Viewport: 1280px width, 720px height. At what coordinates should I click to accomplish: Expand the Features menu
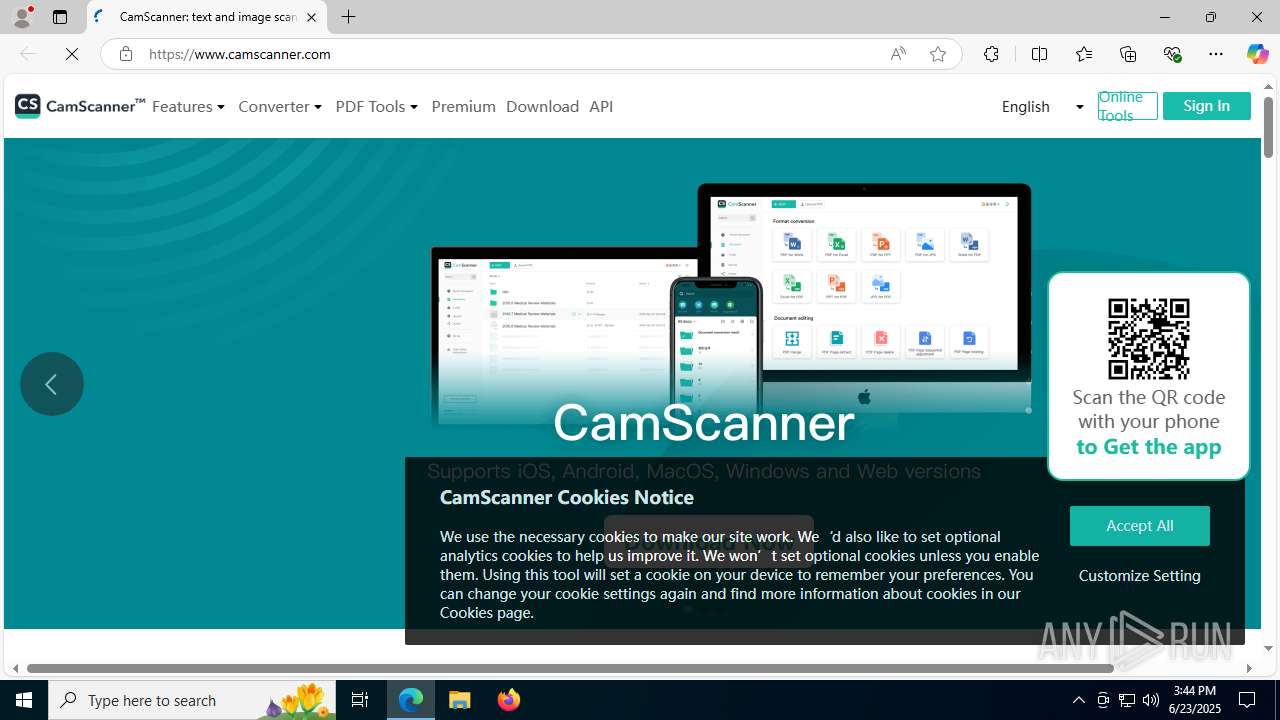point(188,106)
